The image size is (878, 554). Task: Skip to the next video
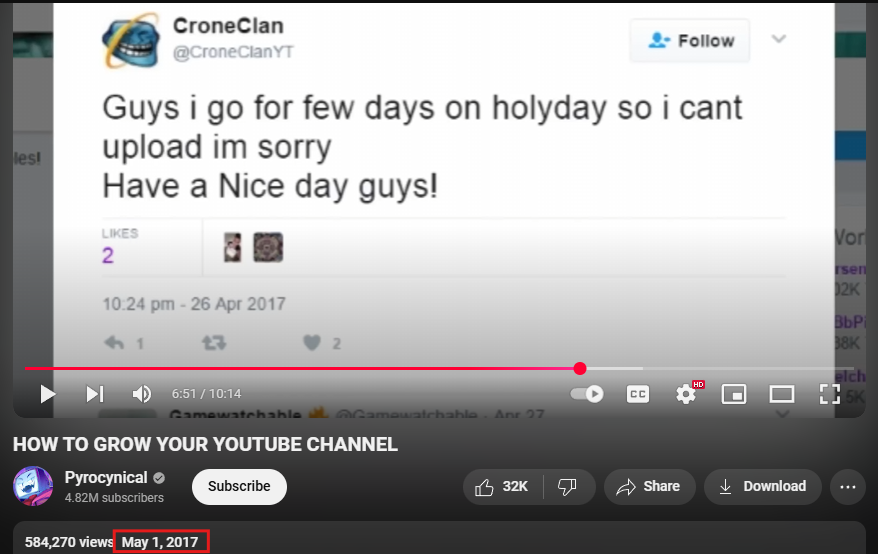[95, 394]
